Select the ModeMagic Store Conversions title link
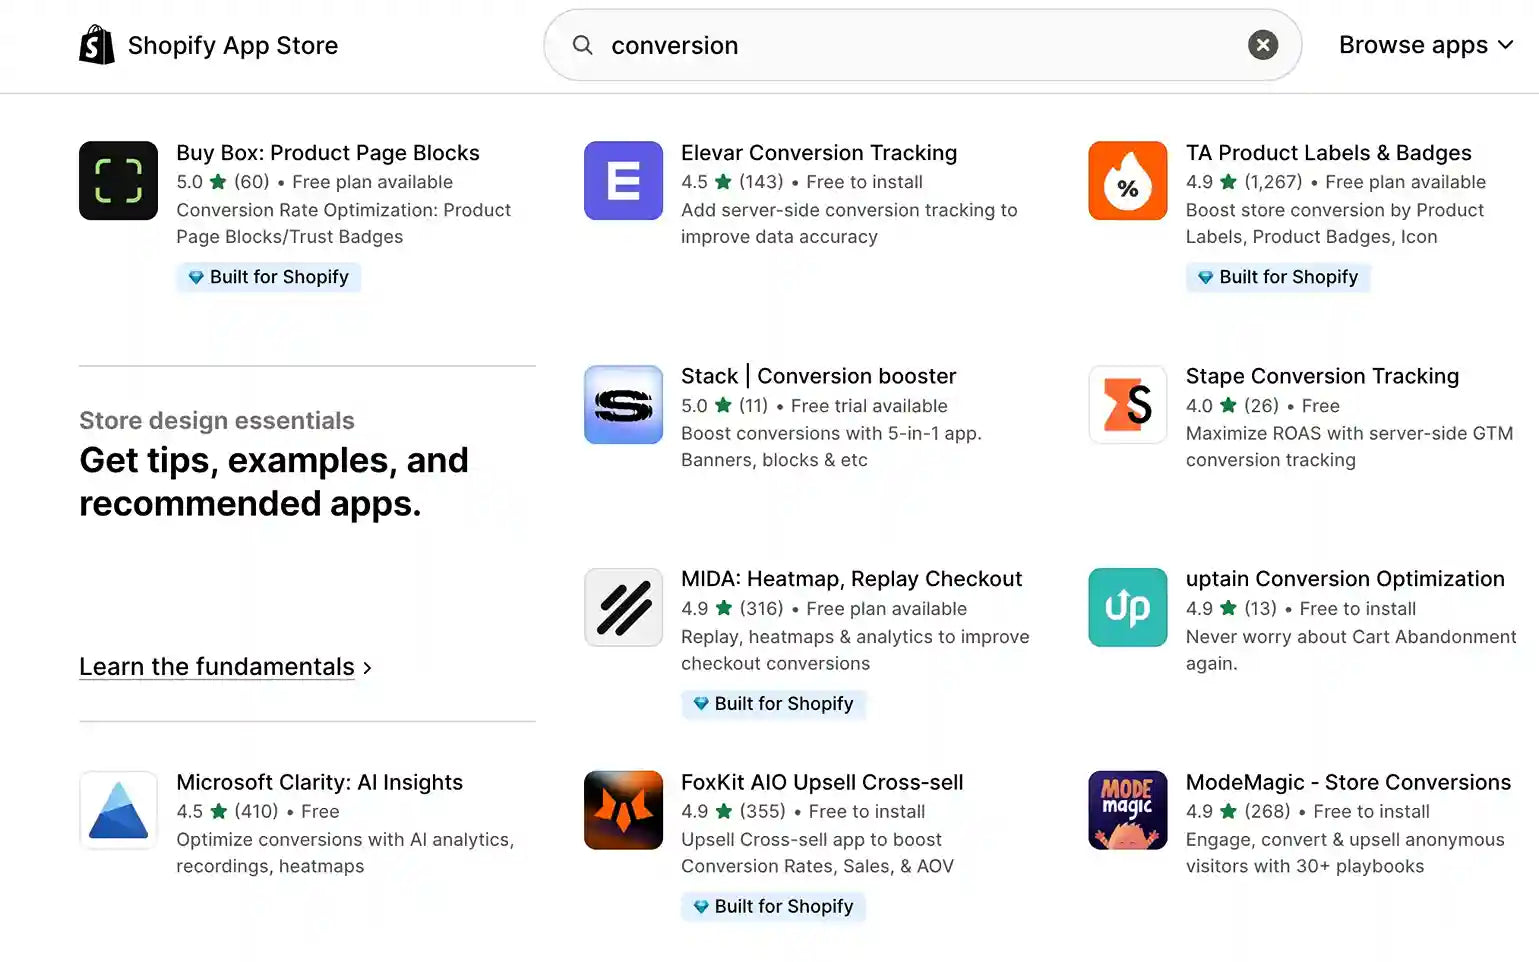1539x962 pixels. point(1347,782)
